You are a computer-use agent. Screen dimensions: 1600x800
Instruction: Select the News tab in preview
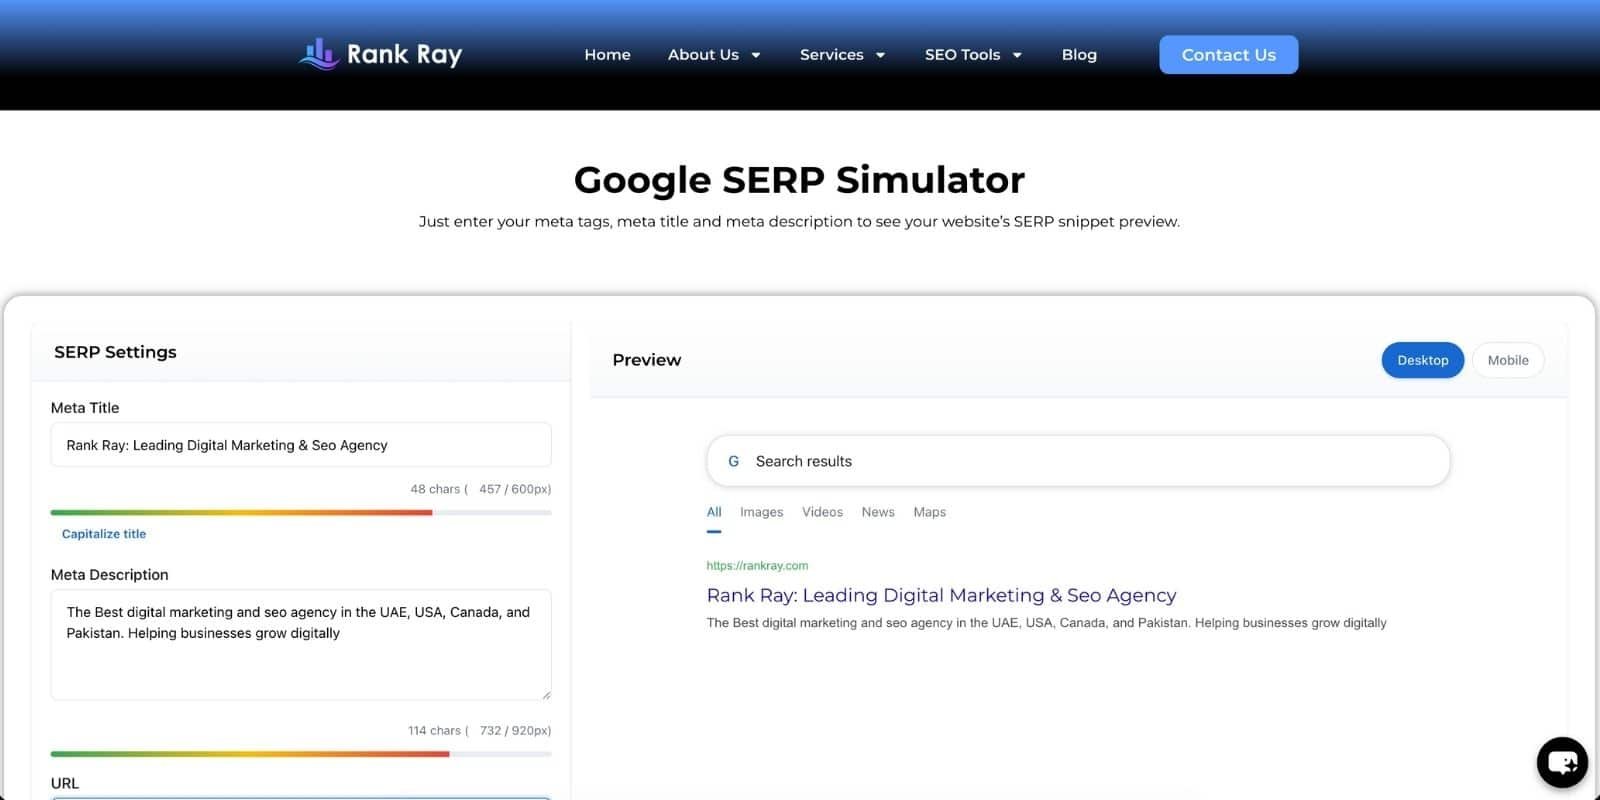click(x=878, y=512)
